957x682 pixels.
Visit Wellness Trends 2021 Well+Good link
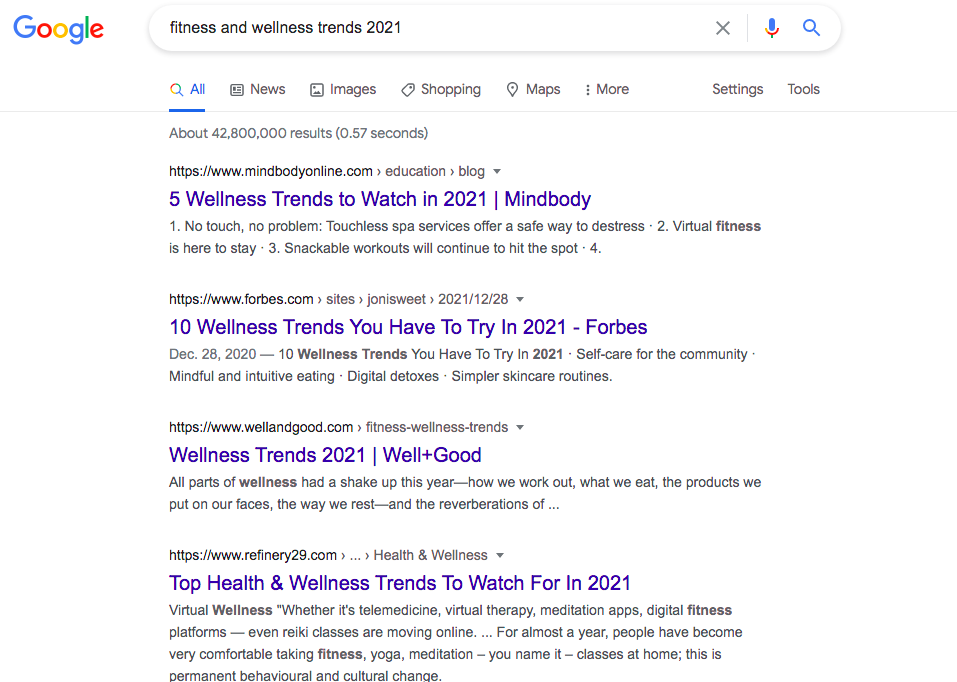pyautogui.click(x=325, y=455)
